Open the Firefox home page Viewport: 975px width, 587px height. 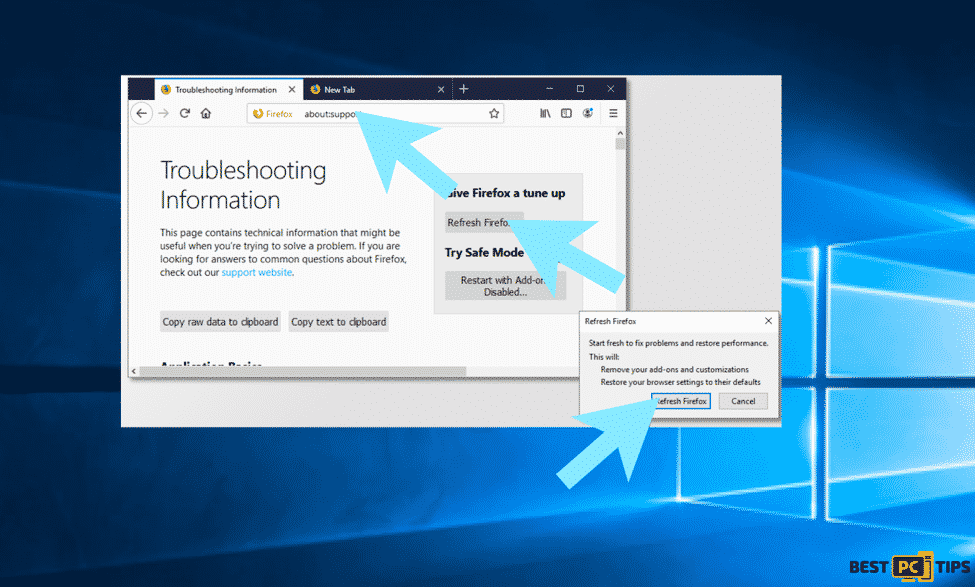(206, 113)
